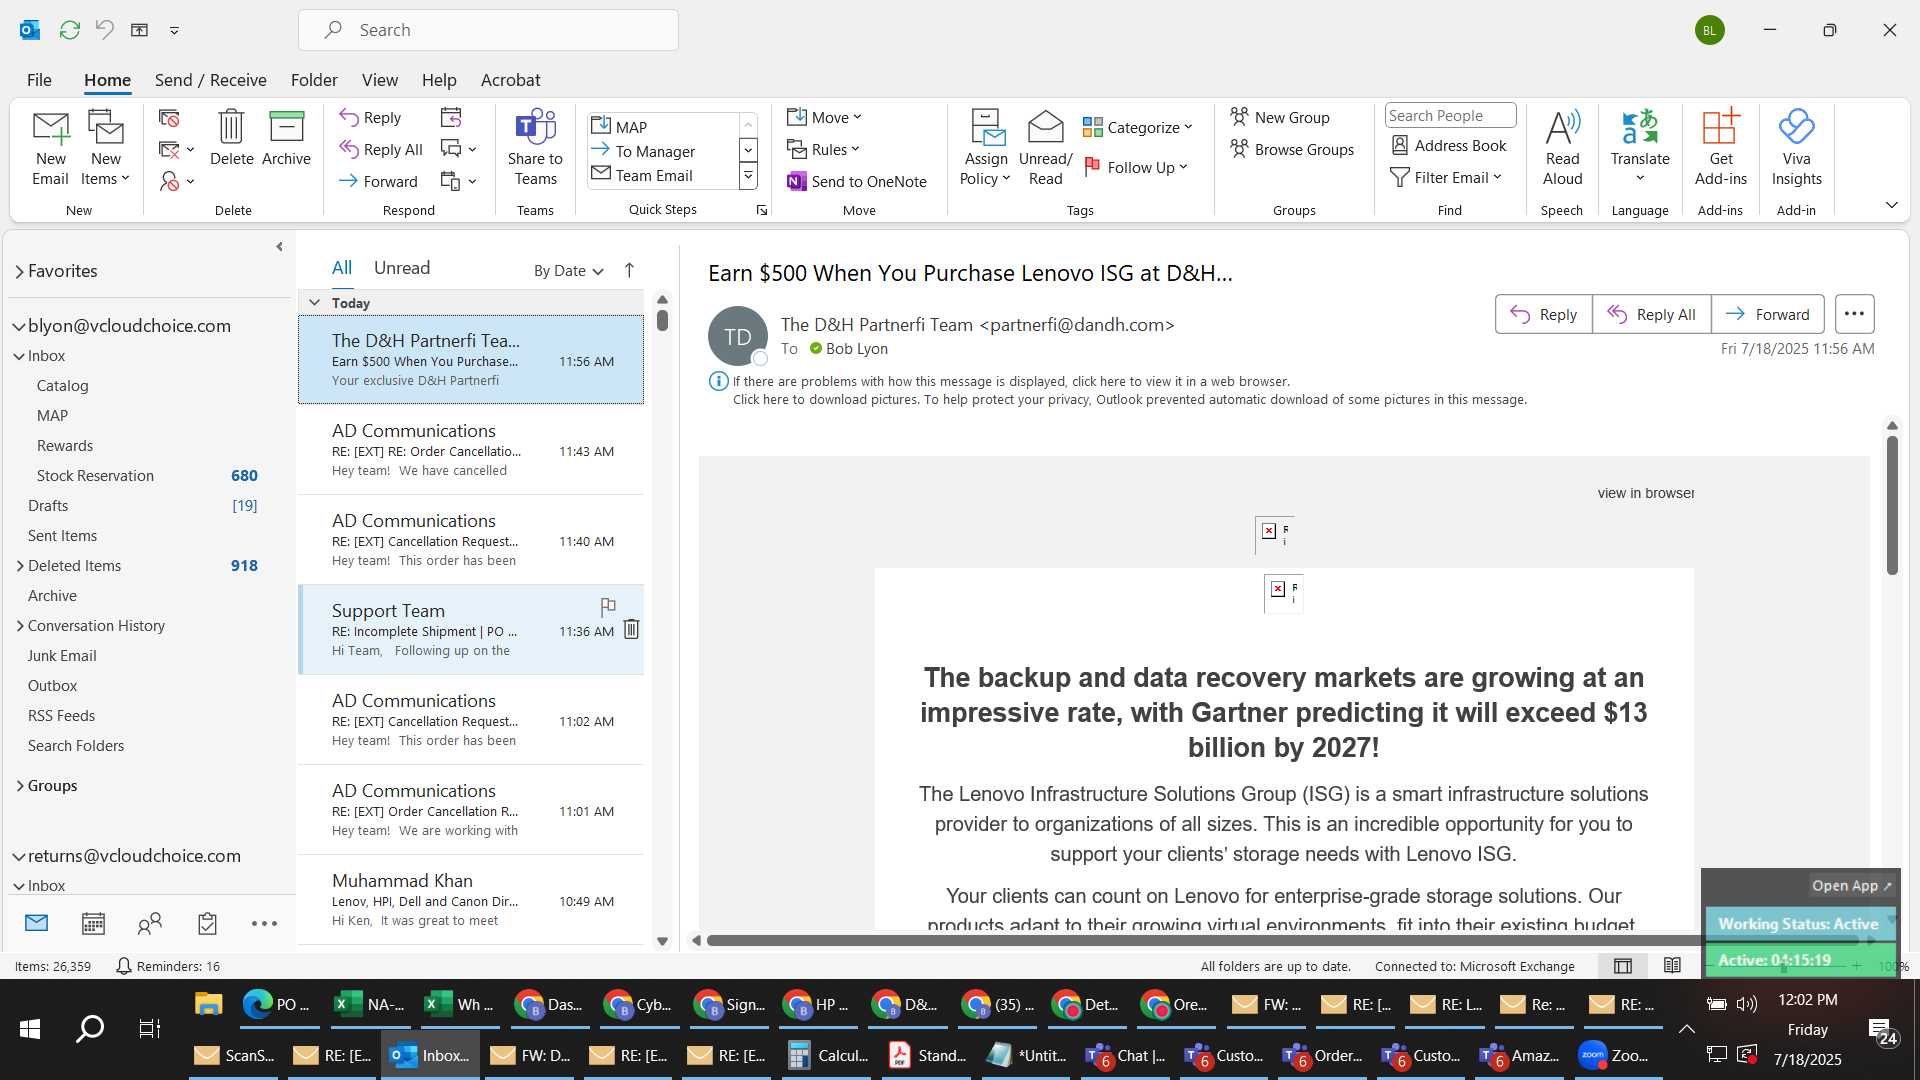Open the Move dropdown
1920x1080 pixels.
coord(824,117)
